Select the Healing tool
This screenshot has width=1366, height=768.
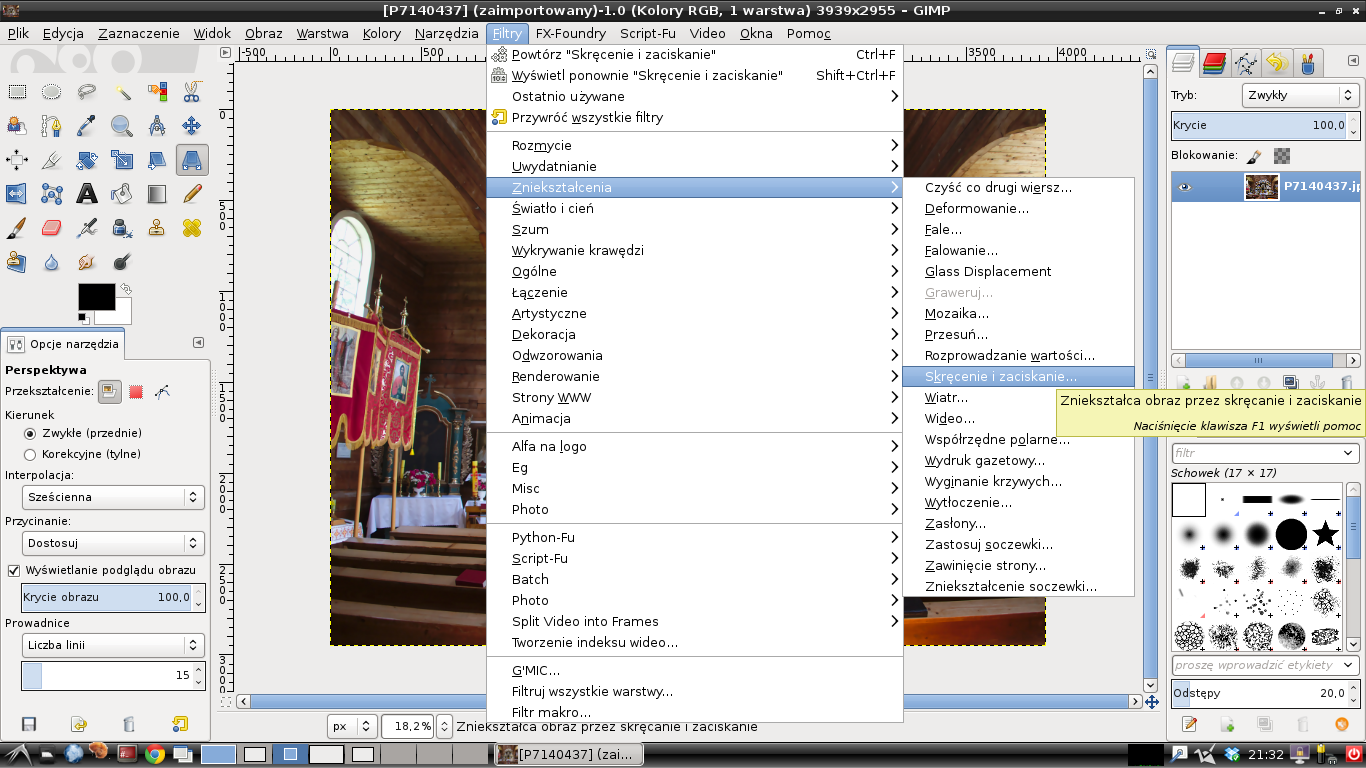click(192, 228)
